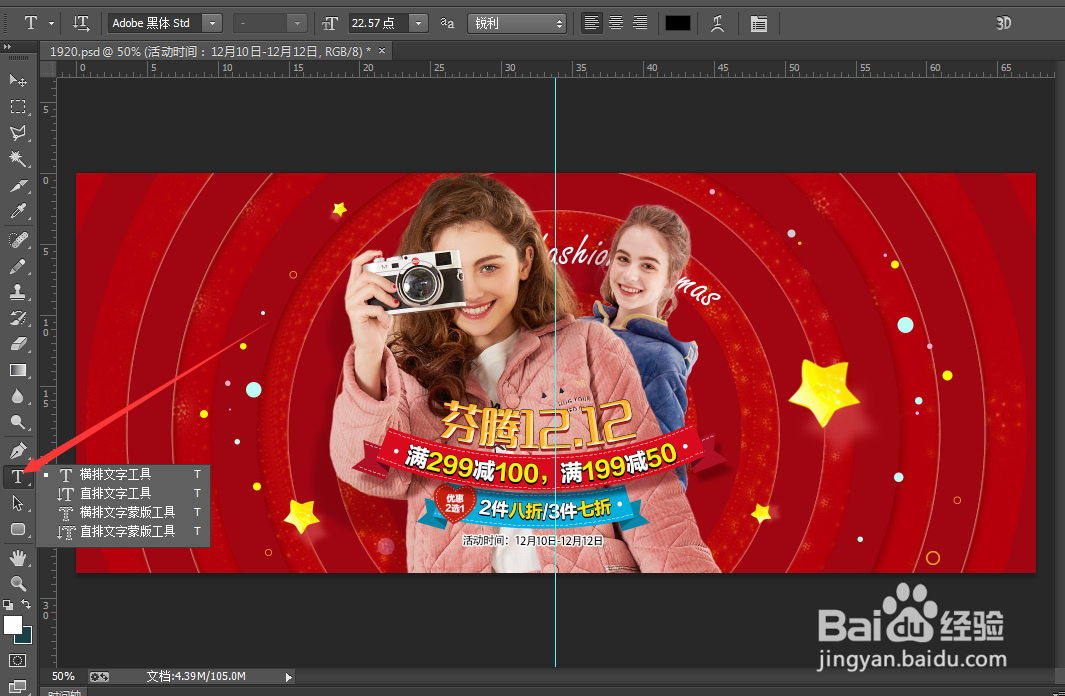The image size is (1065, 696).
Task: Click the white foreground color swatch
Action: tap(12, 625)
